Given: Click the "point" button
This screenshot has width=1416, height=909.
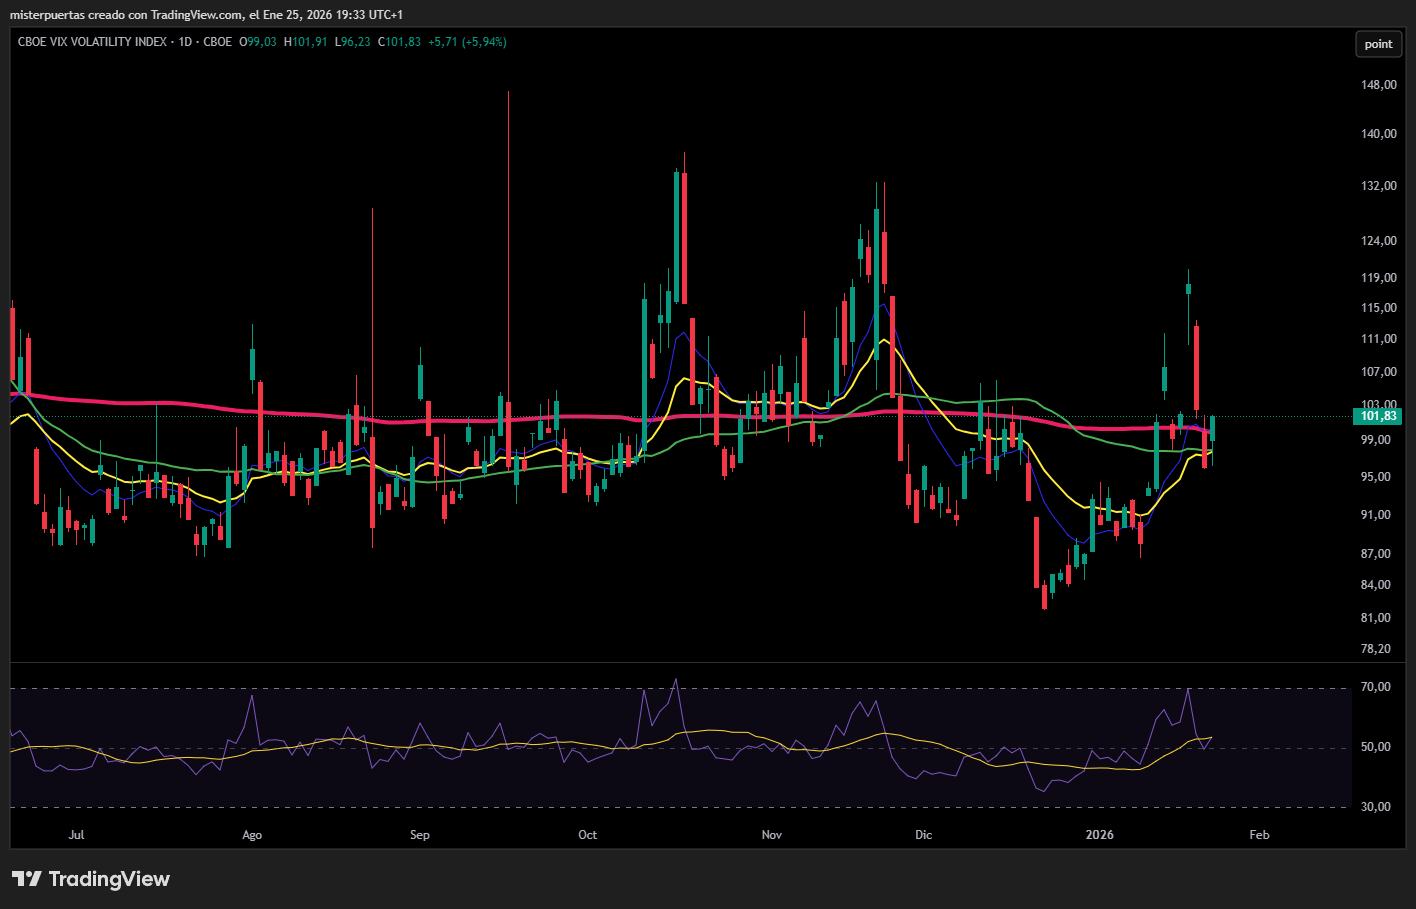Looking at the screenshot, I should coord(1378,44).
